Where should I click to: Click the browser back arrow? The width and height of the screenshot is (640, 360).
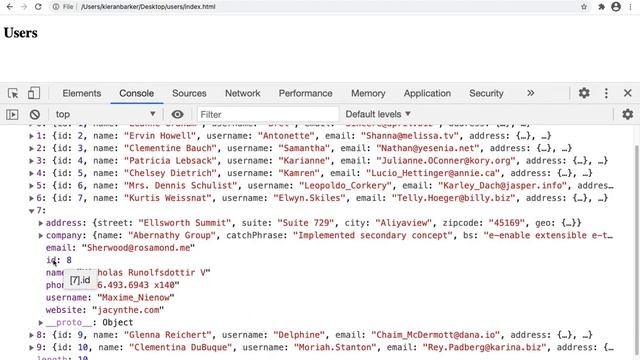pos(10,7)
